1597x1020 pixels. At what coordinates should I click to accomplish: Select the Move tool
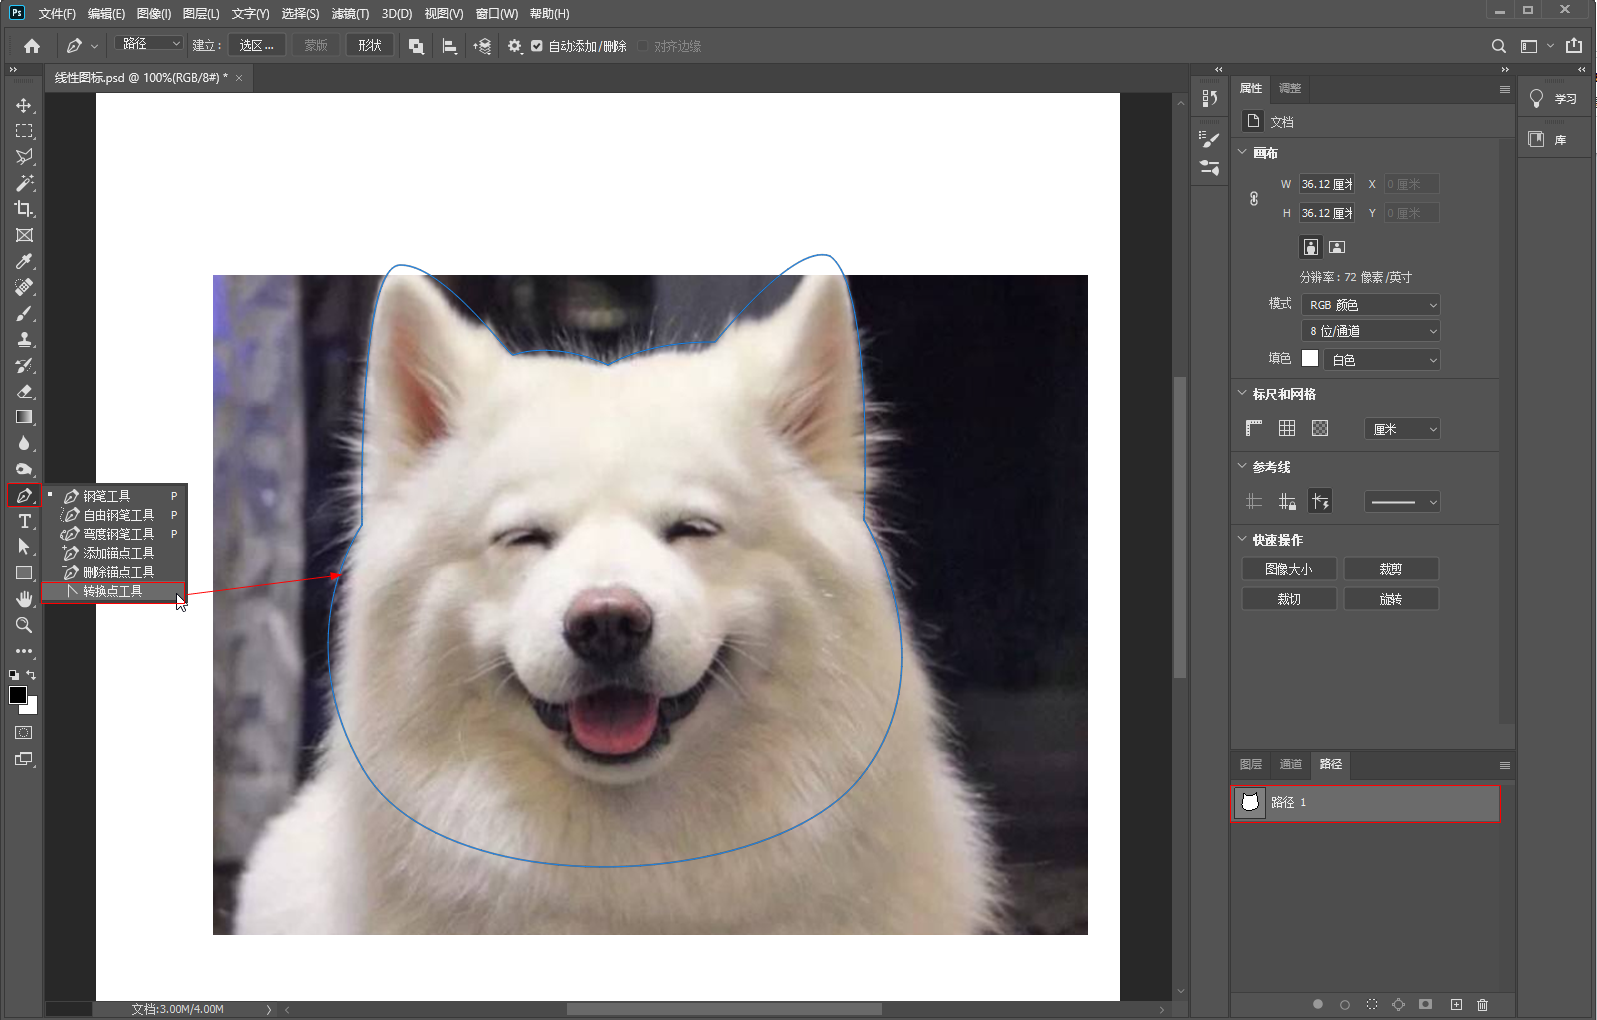(24, 105)
